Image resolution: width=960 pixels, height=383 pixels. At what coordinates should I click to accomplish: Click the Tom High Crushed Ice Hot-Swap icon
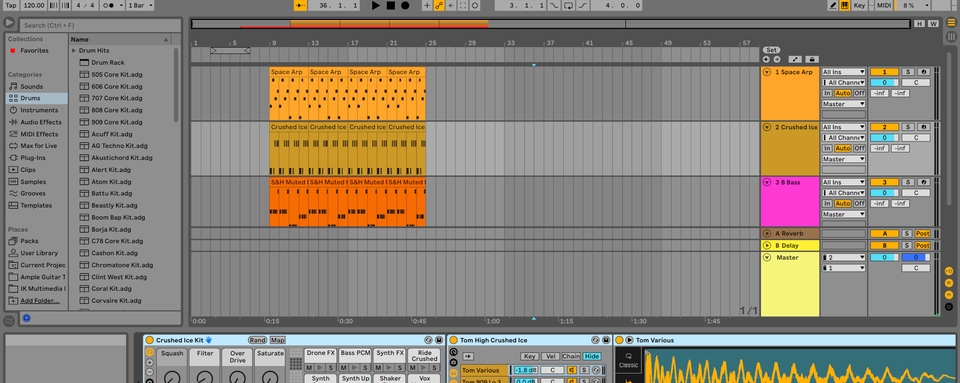pos(595,340)
